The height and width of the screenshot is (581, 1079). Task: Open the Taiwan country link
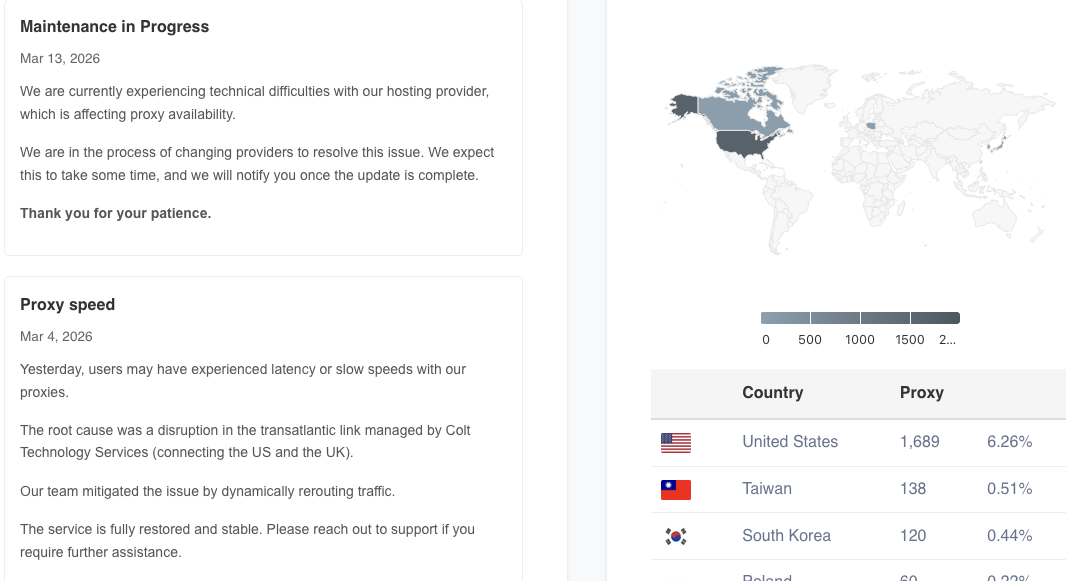tap(767, 489)
